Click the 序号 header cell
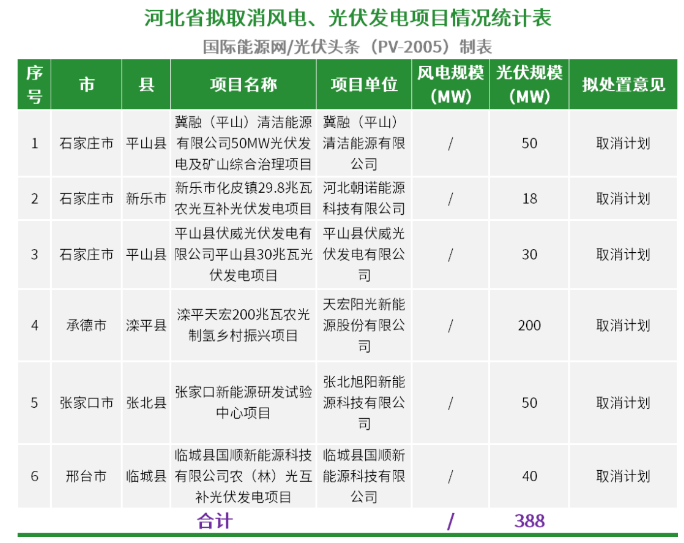The width and height of the screenshot is (684, 543). coord(34,85)
